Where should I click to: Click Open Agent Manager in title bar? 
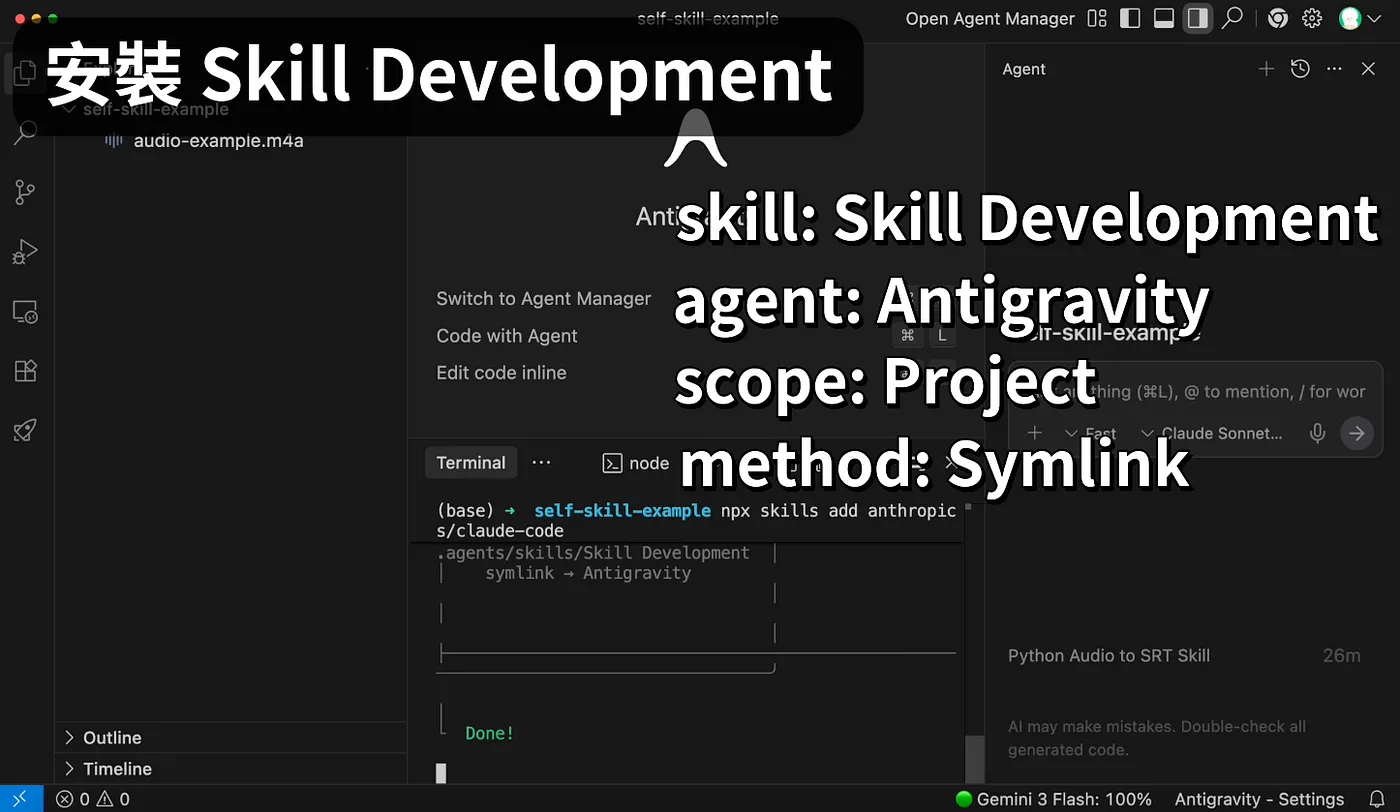pos(990,18)
